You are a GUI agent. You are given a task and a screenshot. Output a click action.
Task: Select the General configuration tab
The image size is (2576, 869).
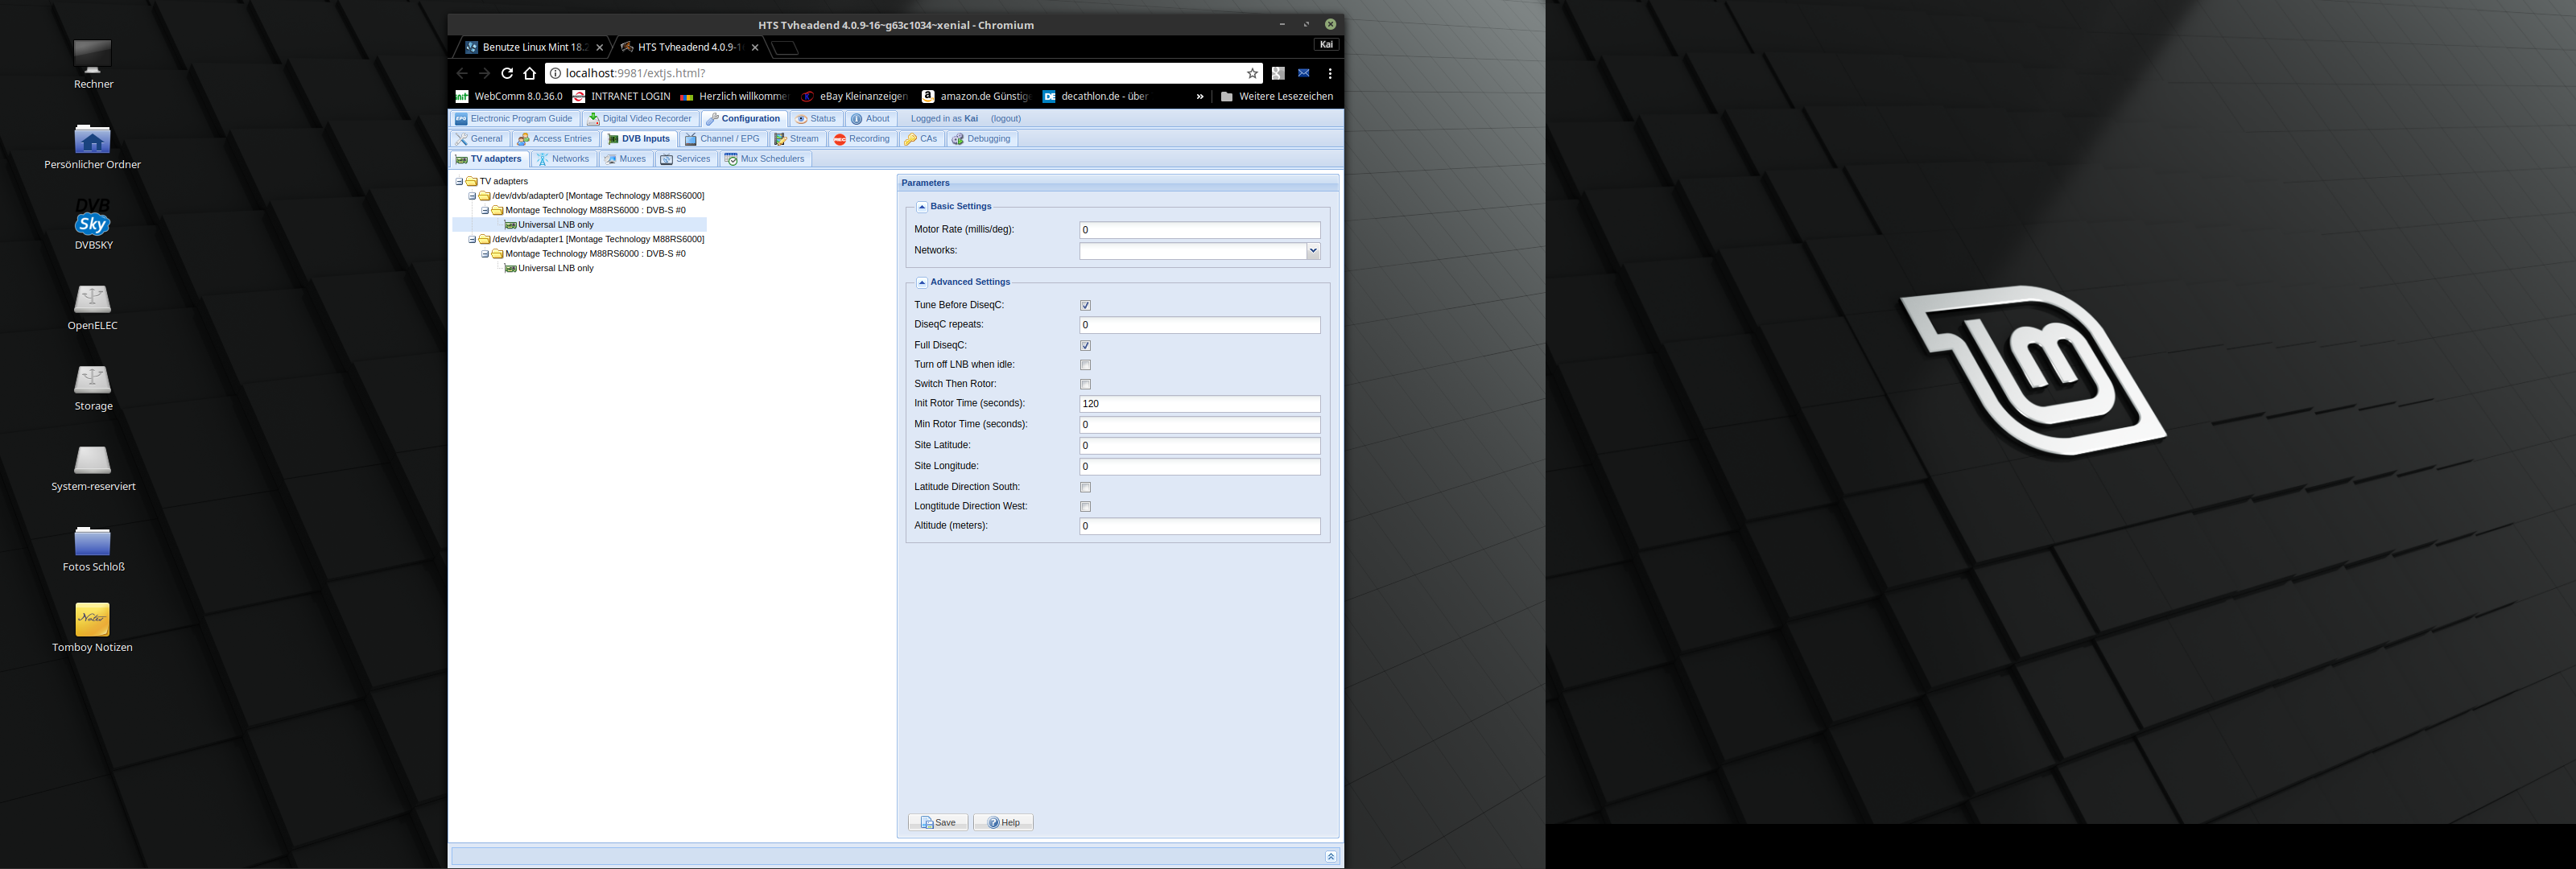pos(479,139)
